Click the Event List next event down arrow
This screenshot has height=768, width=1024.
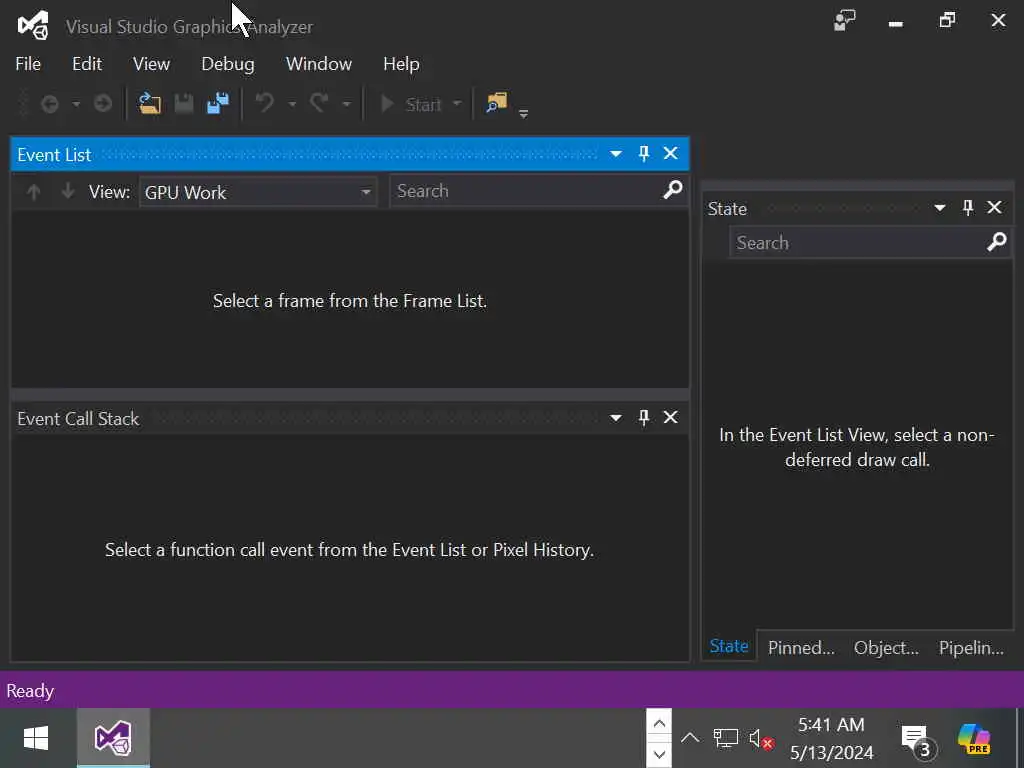click(x=67, y=192)
